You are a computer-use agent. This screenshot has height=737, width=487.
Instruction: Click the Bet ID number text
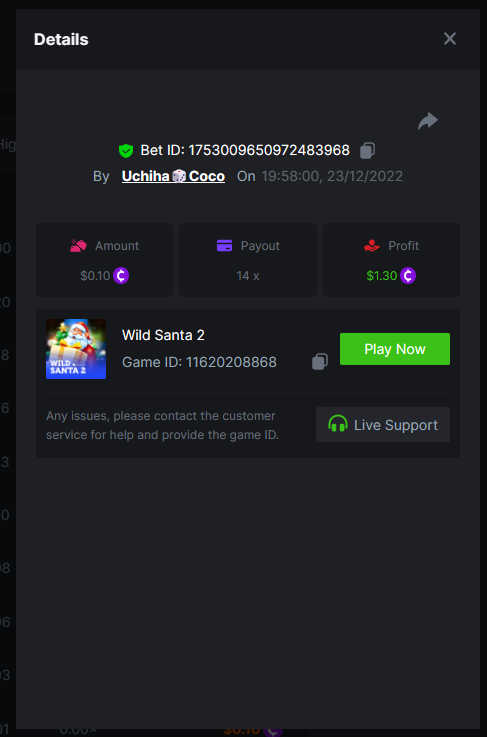tap(269, 150)
